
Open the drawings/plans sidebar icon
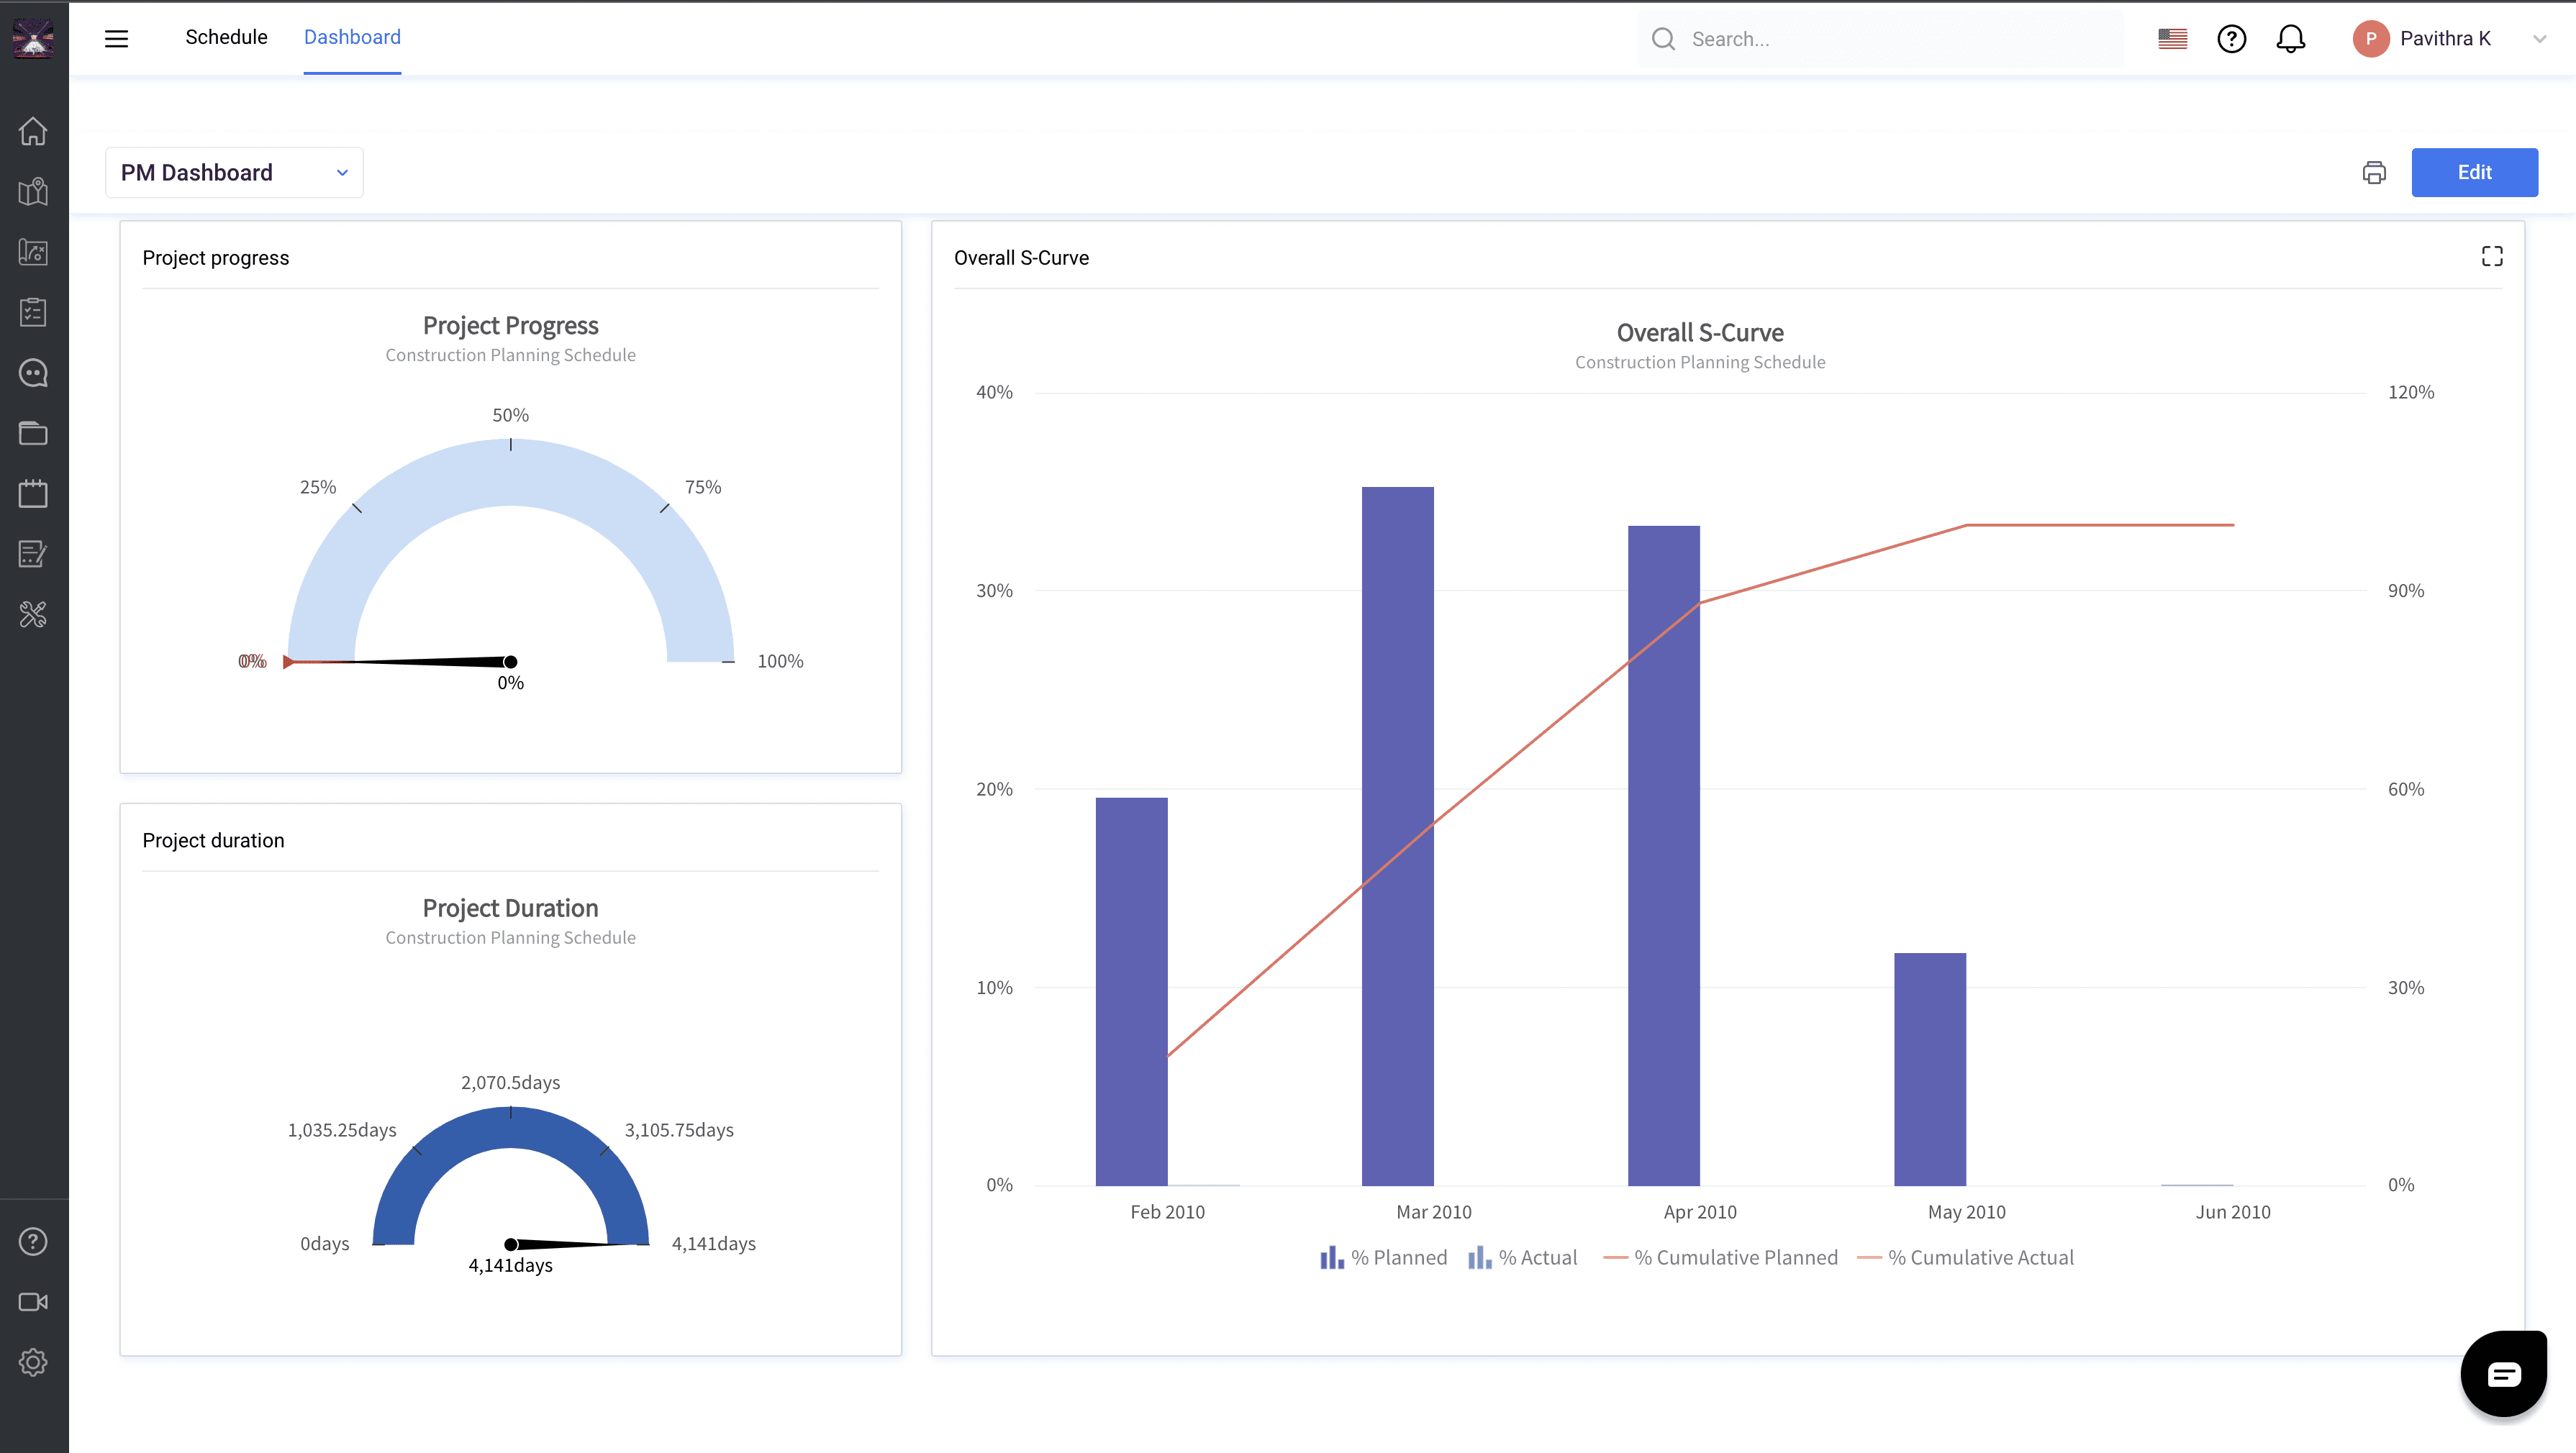tap(33, 252)
